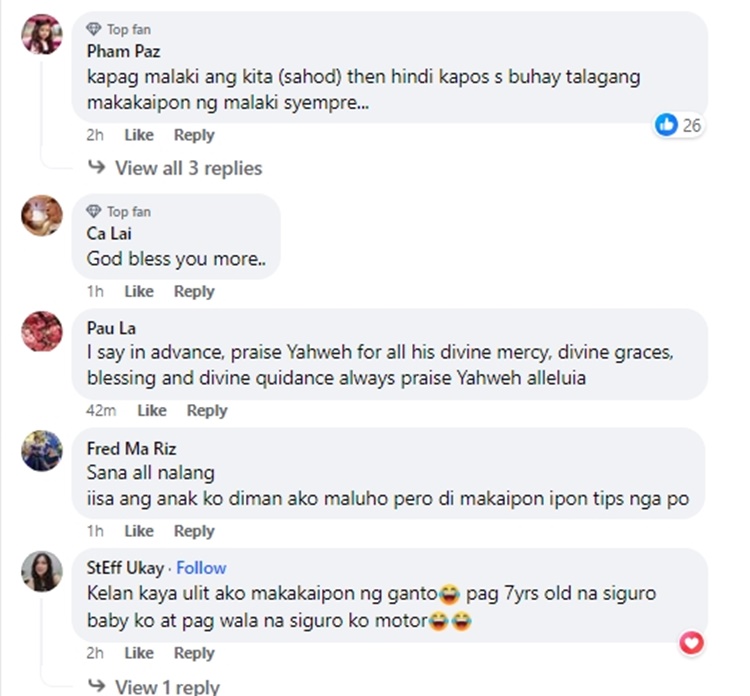Expand the 1 reply under StEff Ukay
Viewport: 750px width, 696px height.
pyautogui.click(x=167, y=686)
